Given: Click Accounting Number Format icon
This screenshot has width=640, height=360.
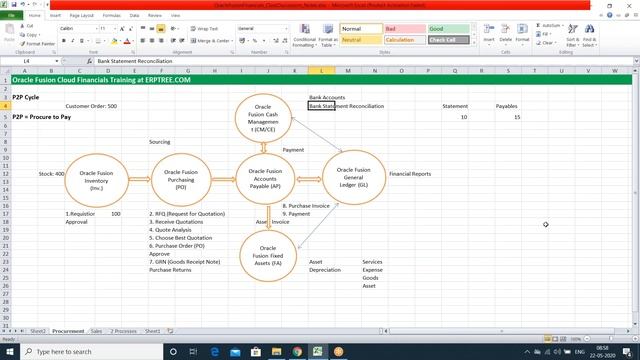Looking at the screenshot, I should point(242,41).
